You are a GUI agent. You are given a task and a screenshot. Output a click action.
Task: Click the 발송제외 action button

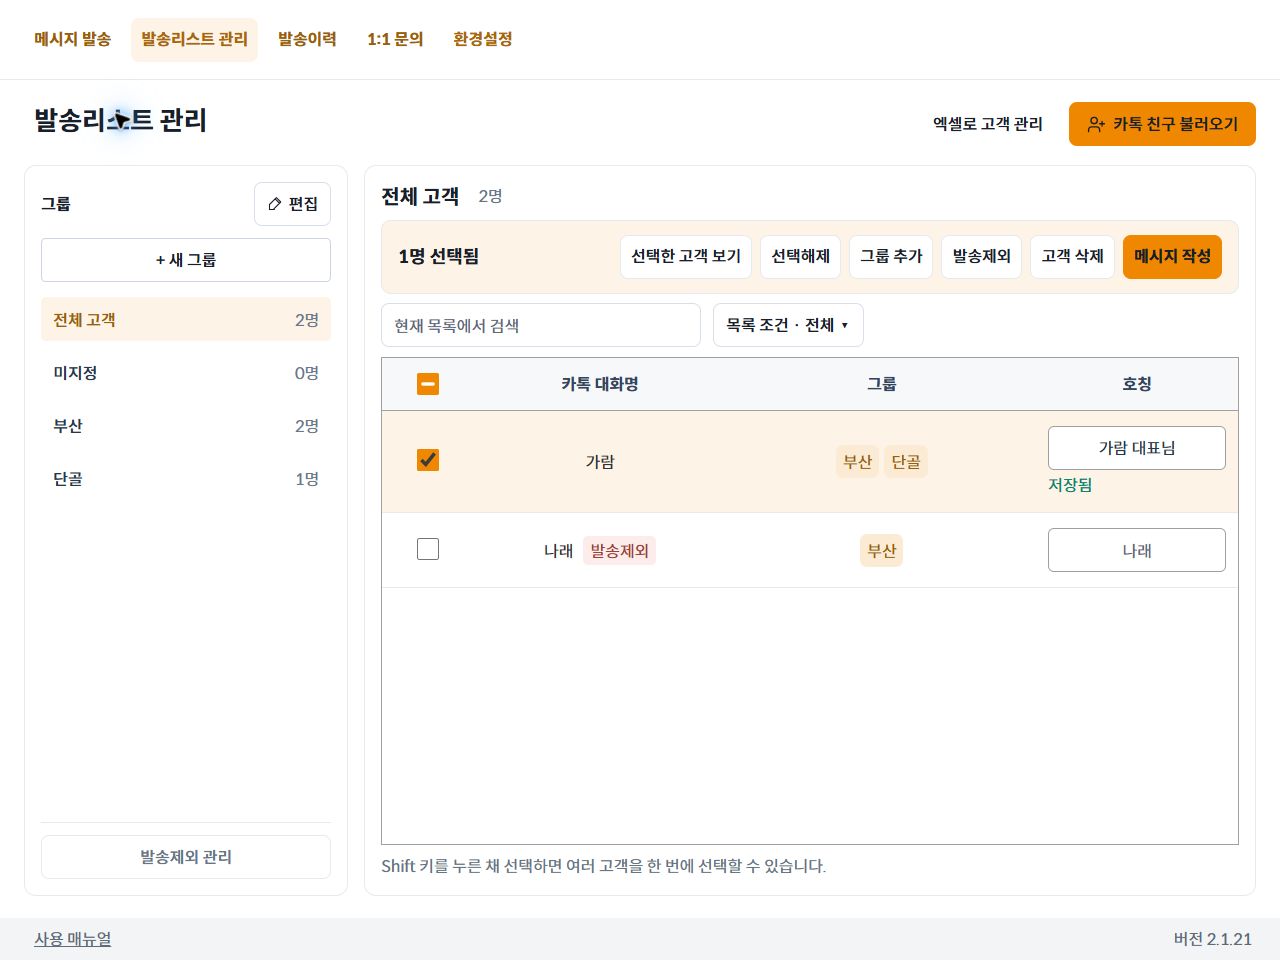point(982,257)
